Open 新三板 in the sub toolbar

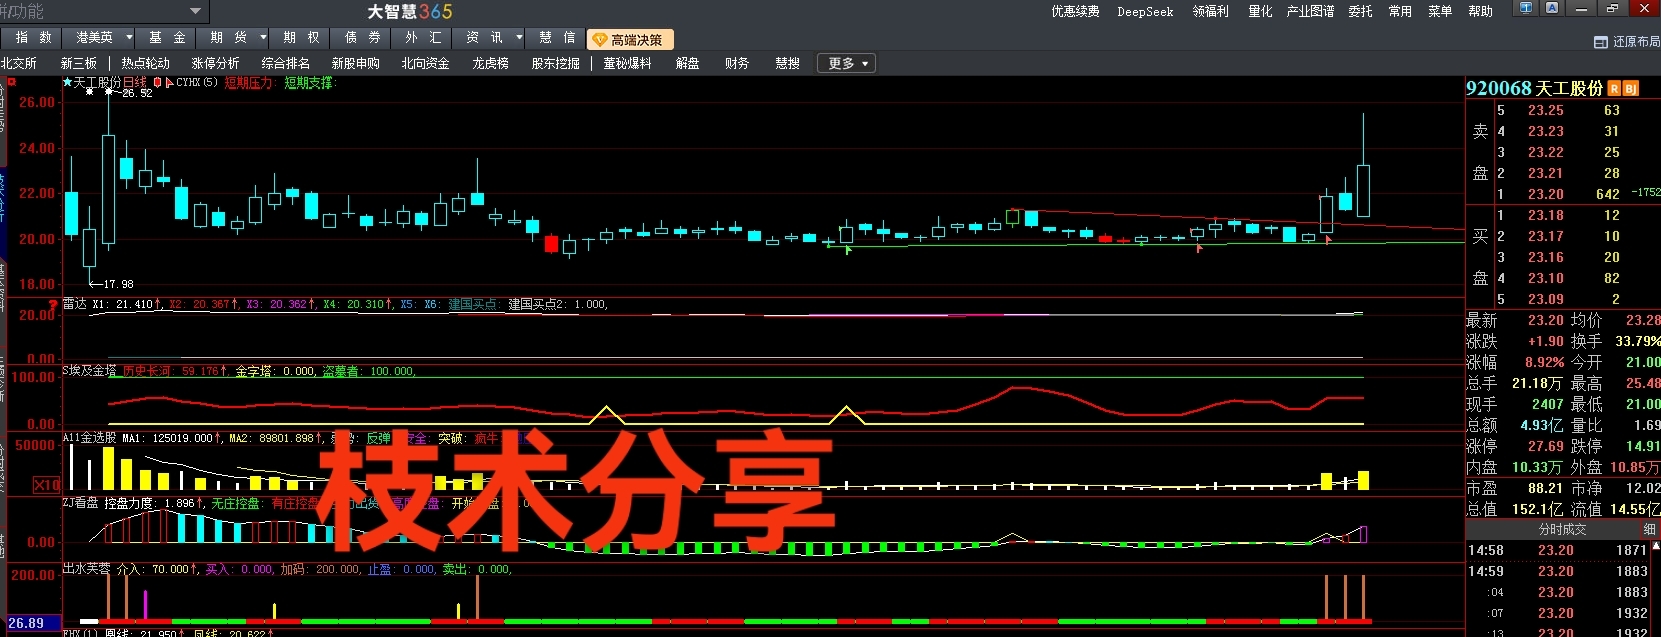click(78, 63)
